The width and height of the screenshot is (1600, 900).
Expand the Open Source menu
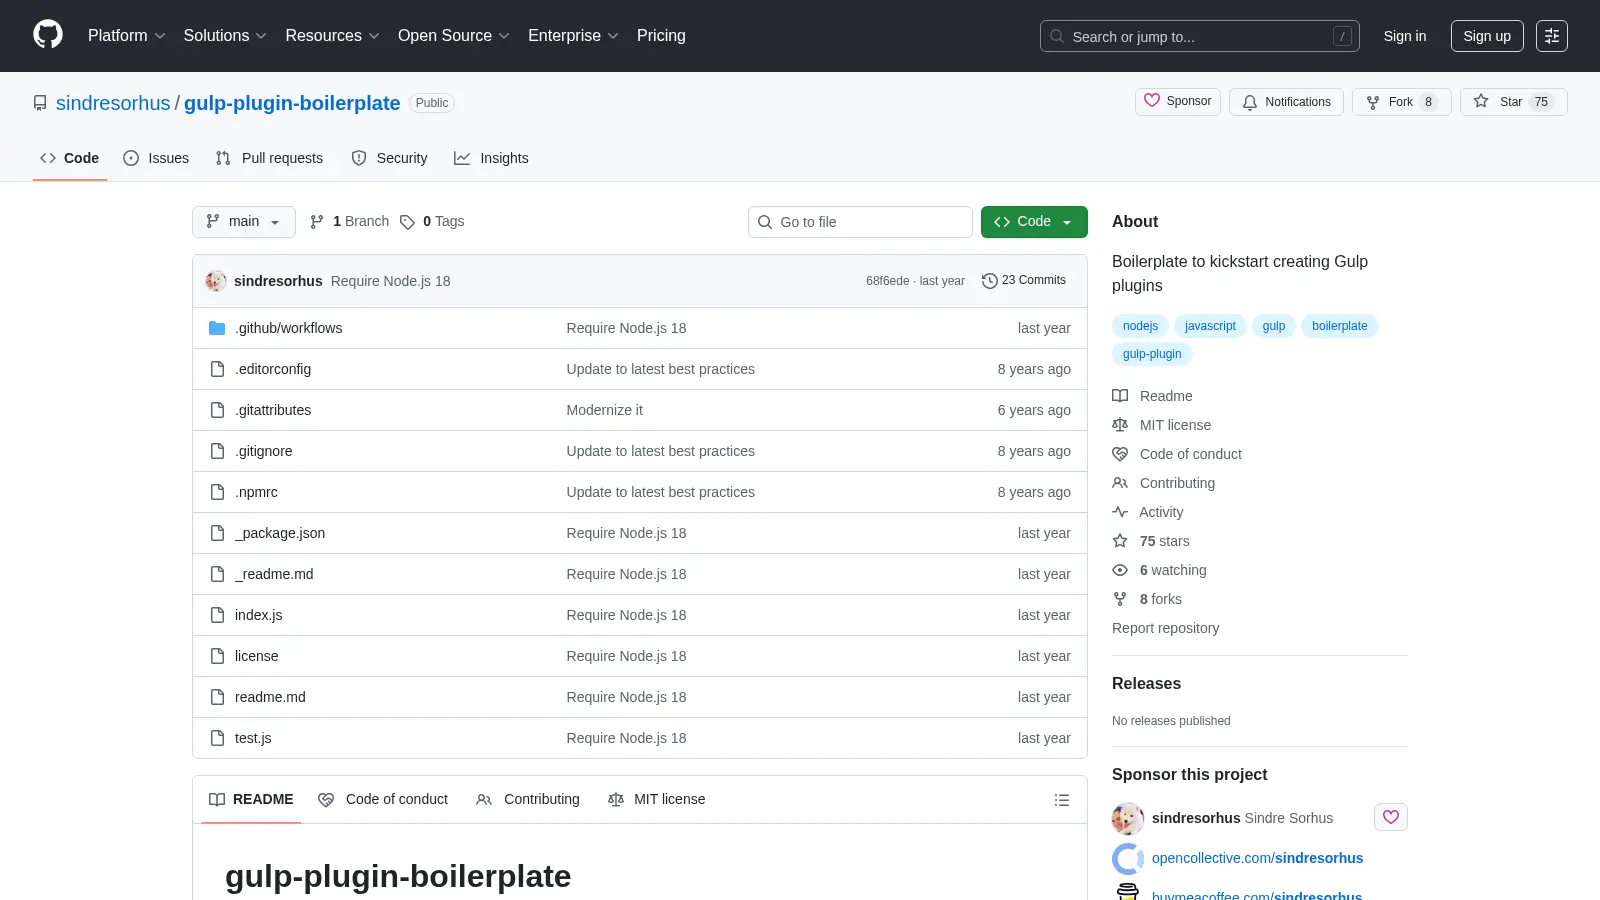tap(454, 35)
